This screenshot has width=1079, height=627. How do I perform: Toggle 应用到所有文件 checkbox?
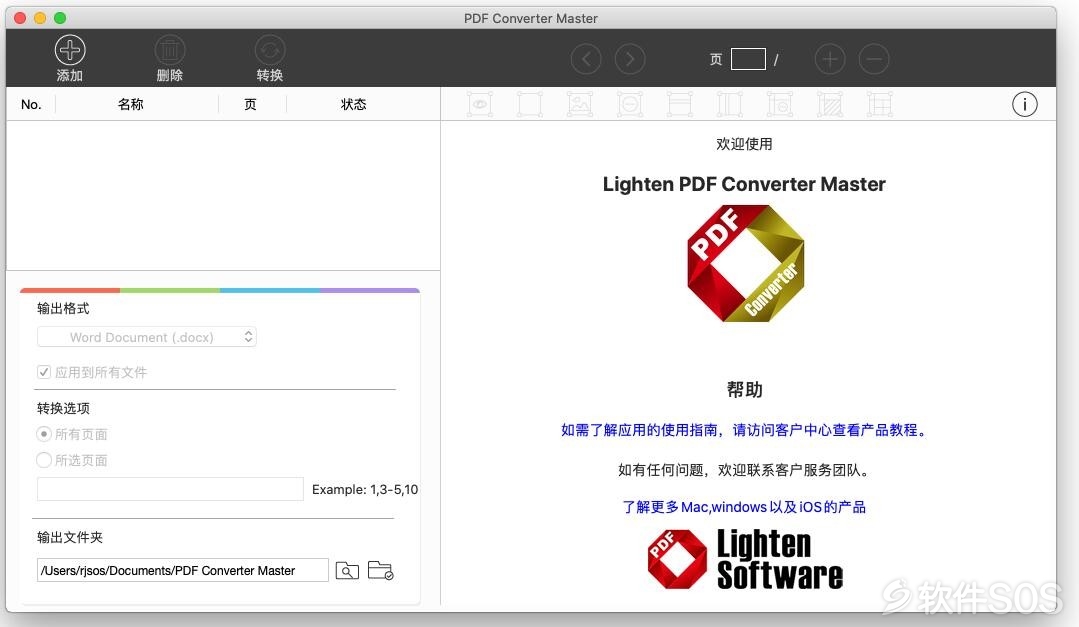pyautogui.click(x=44, y=372)
